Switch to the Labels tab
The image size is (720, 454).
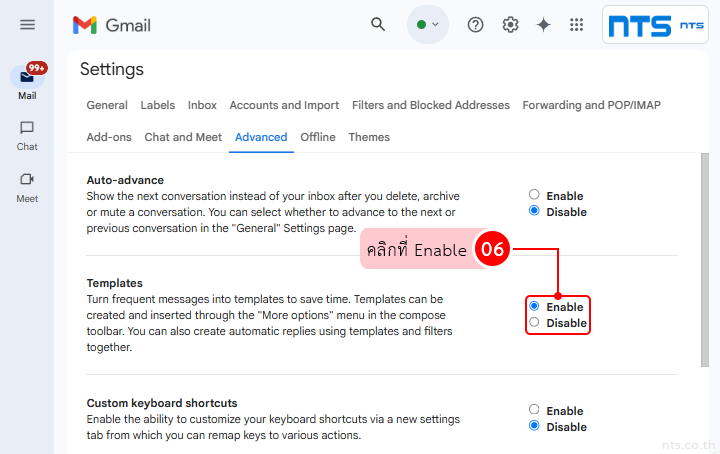coord(157,105)
